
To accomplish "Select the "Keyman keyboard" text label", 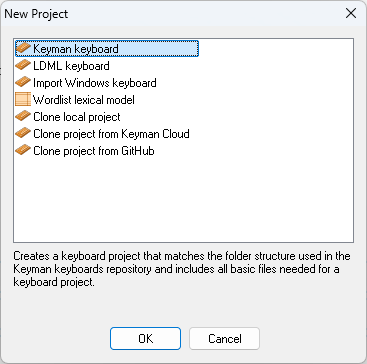I will point(76,49).
